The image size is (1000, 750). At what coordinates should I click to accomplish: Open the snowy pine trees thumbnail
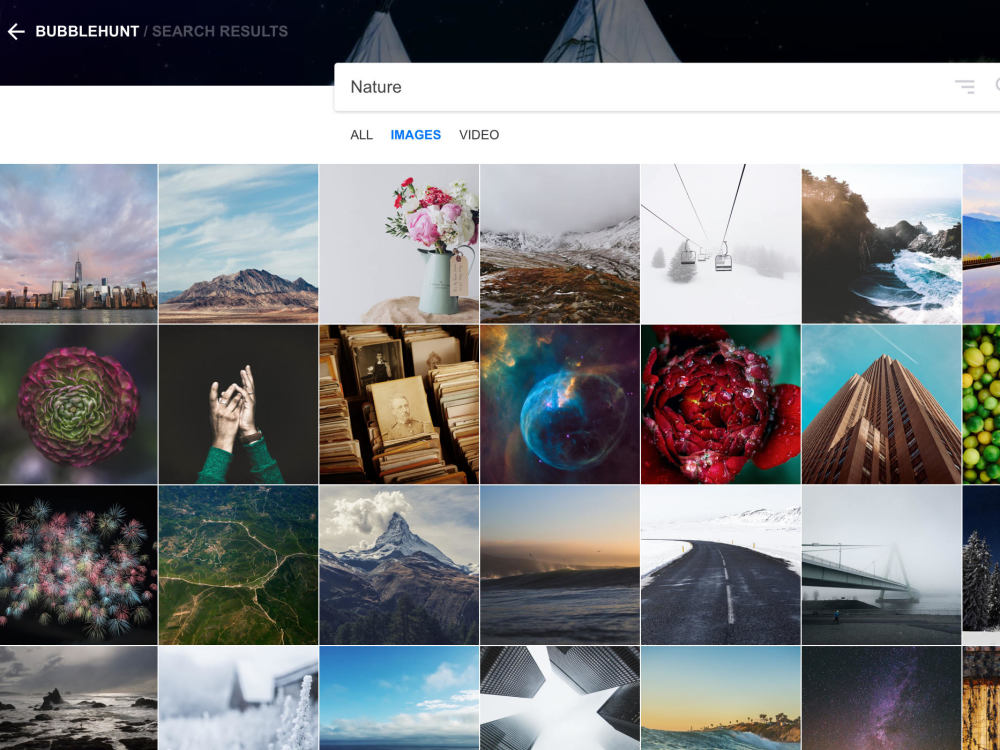(x=982, y=565)
